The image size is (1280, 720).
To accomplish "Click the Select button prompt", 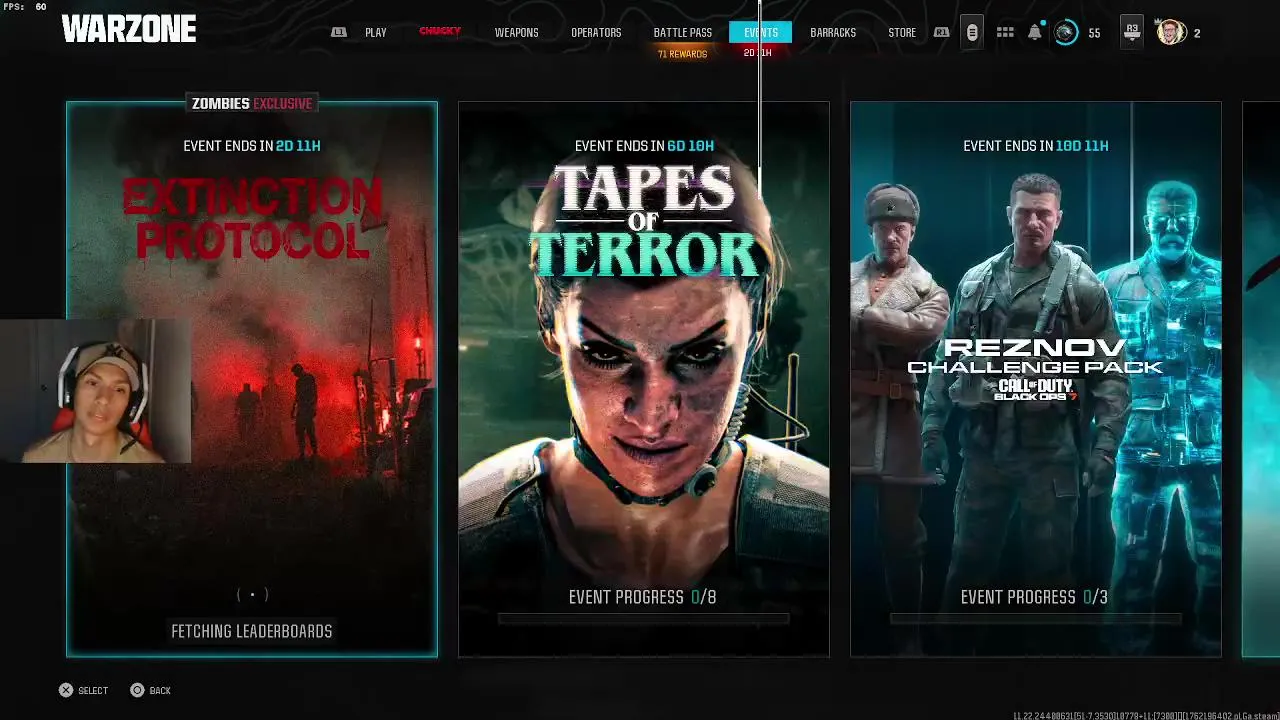I will 83,690.
